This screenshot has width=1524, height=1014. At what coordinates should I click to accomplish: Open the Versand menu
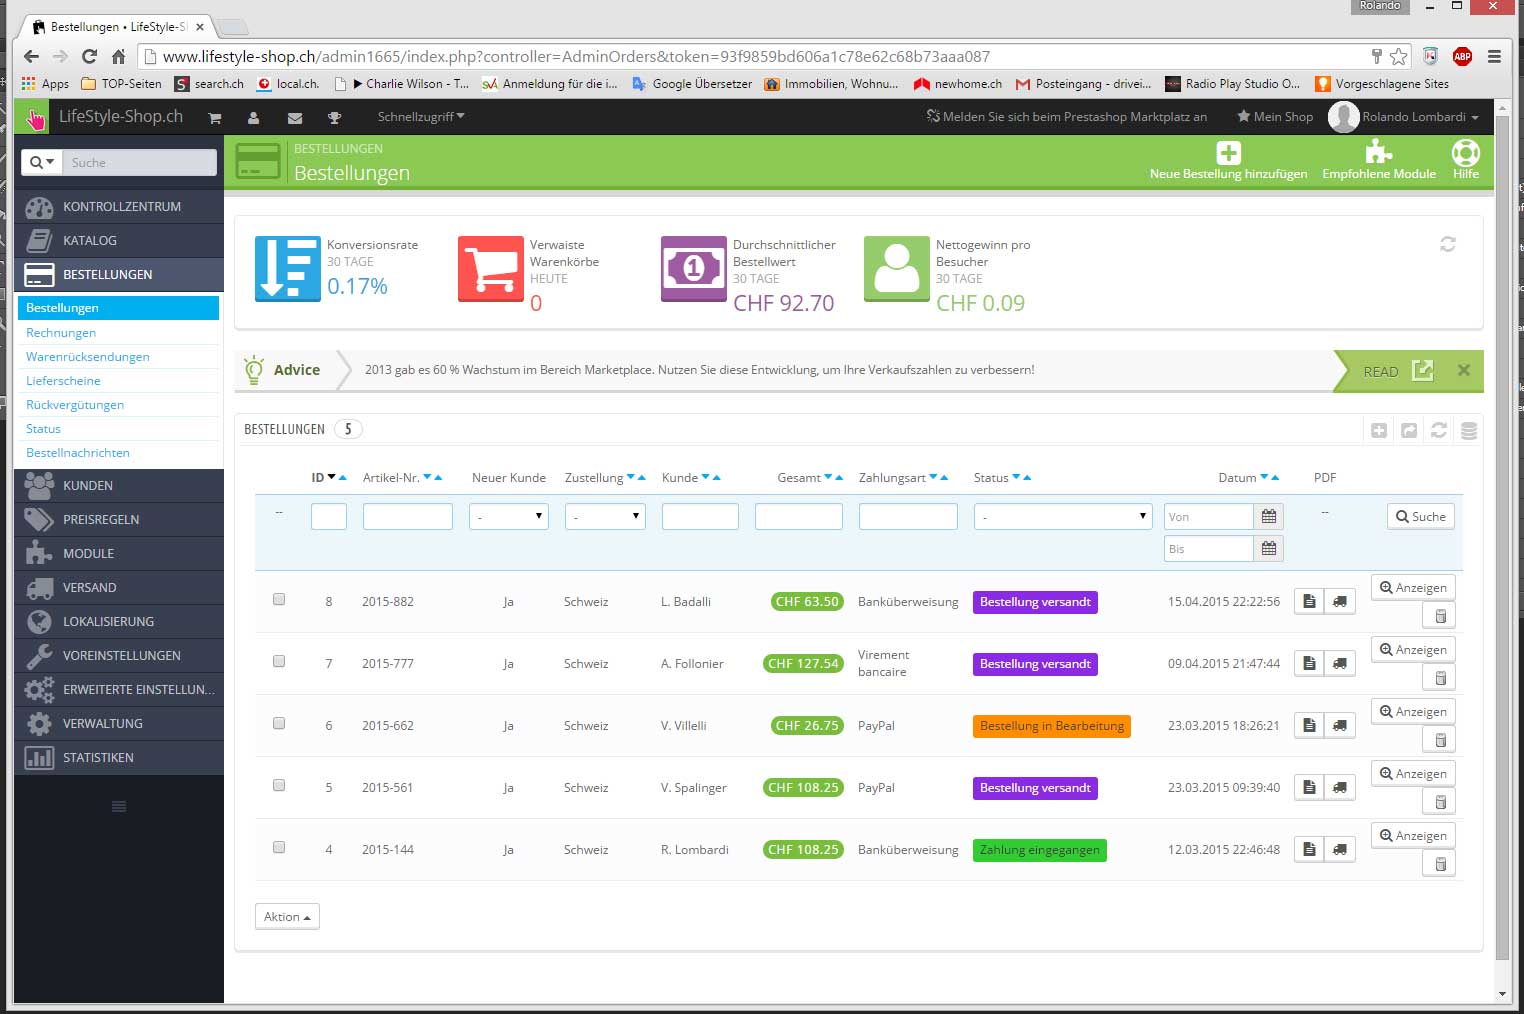[x=119, y=588]
